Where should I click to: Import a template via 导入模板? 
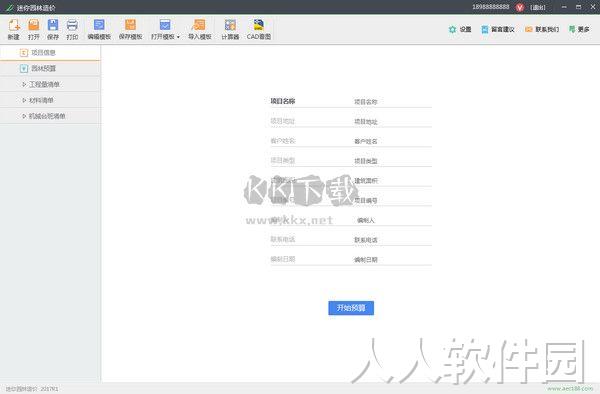point(199,29)
